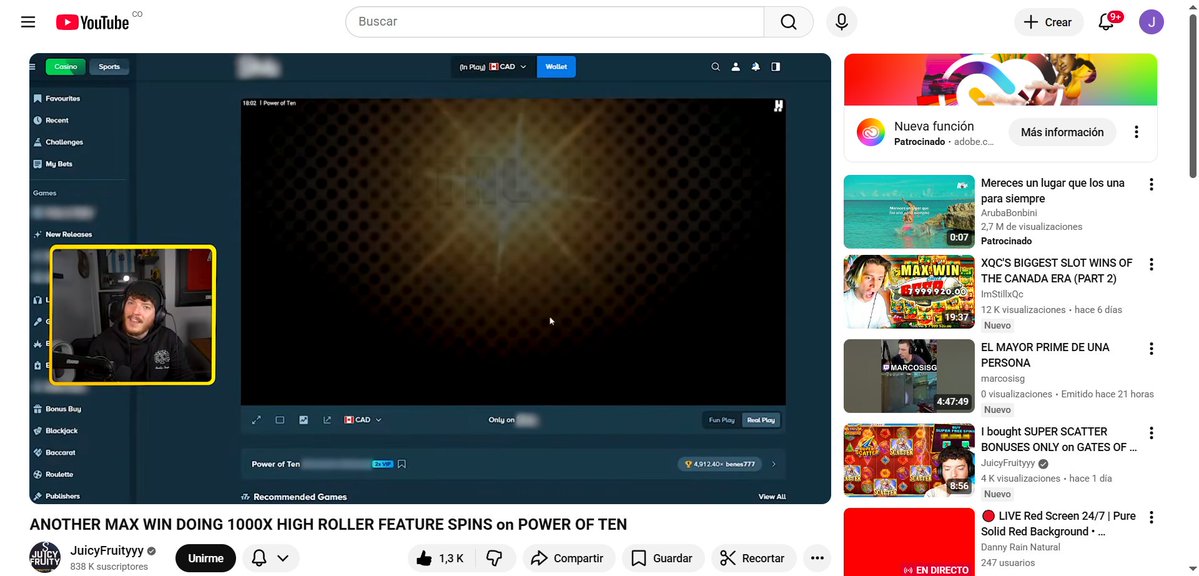Like the video with 1,3 K
The width and height of the screenshot is (1199, 576).
click(x=441, y=558)
